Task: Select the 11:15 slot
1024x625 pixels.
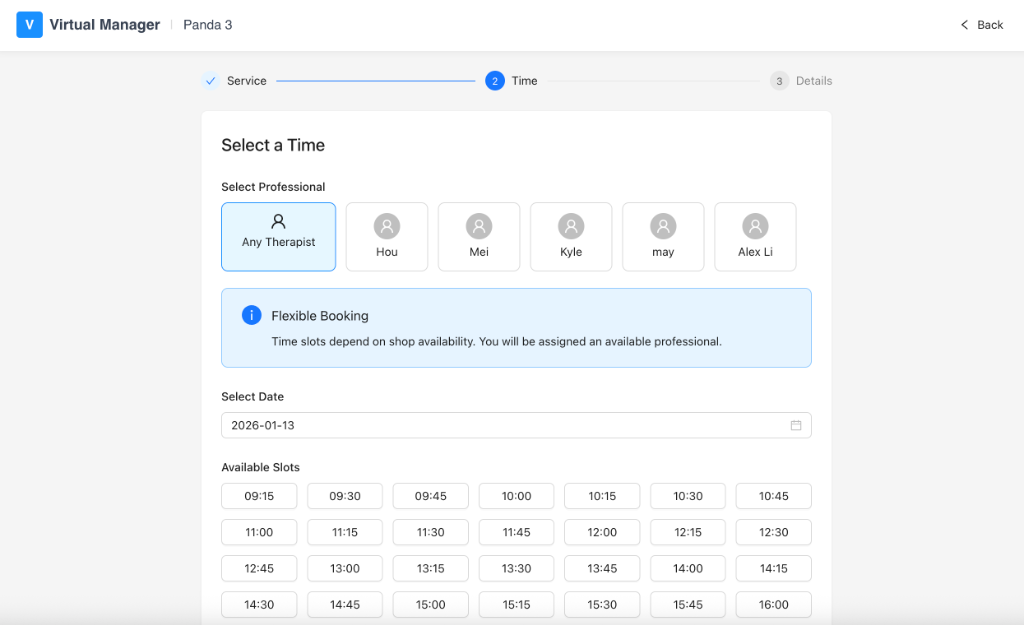Action: pos(345,532)
